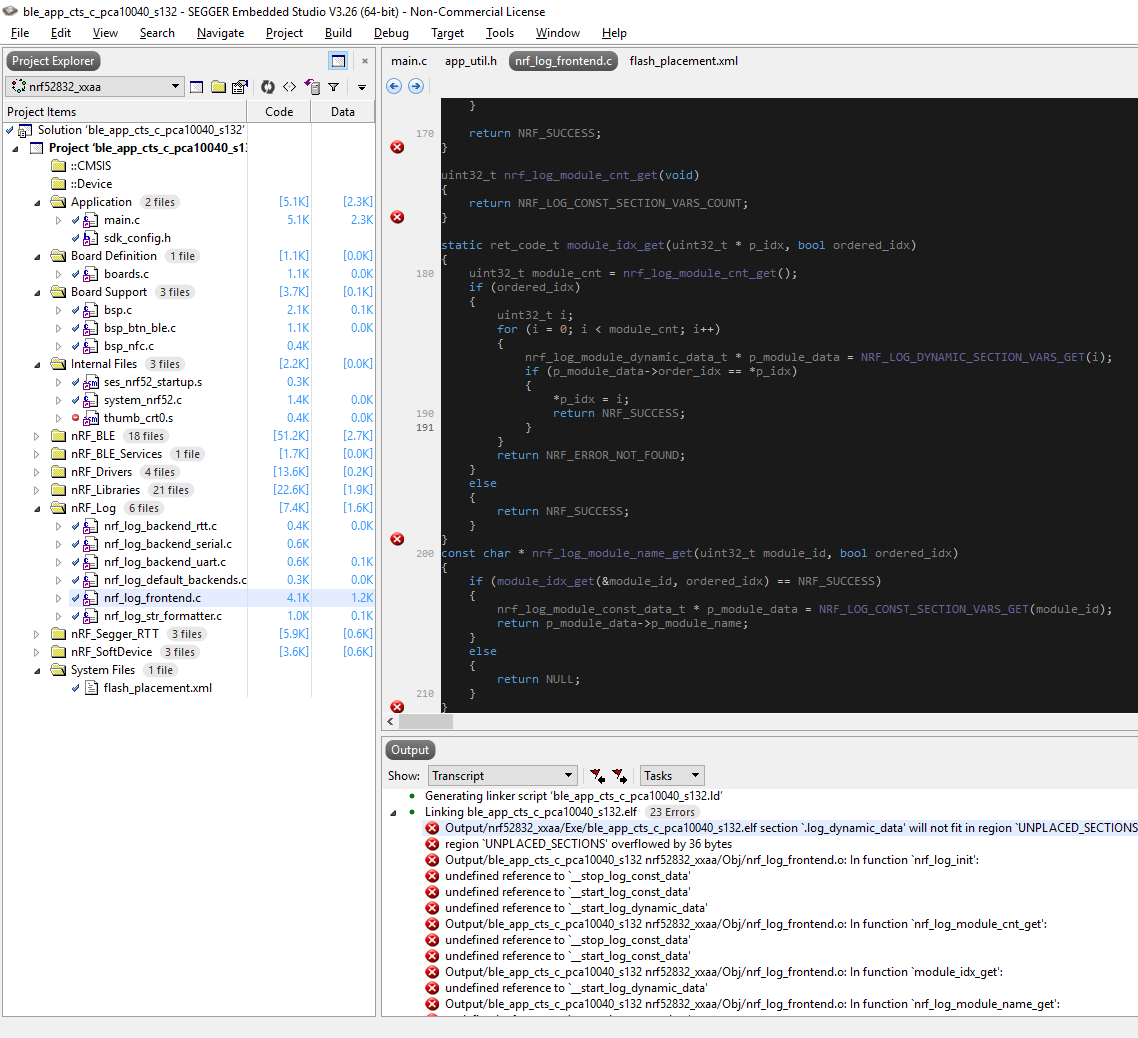This screenshot has height=1038, width=1138.
Task: Click the Output panel title
Action: tap(410, 750)
